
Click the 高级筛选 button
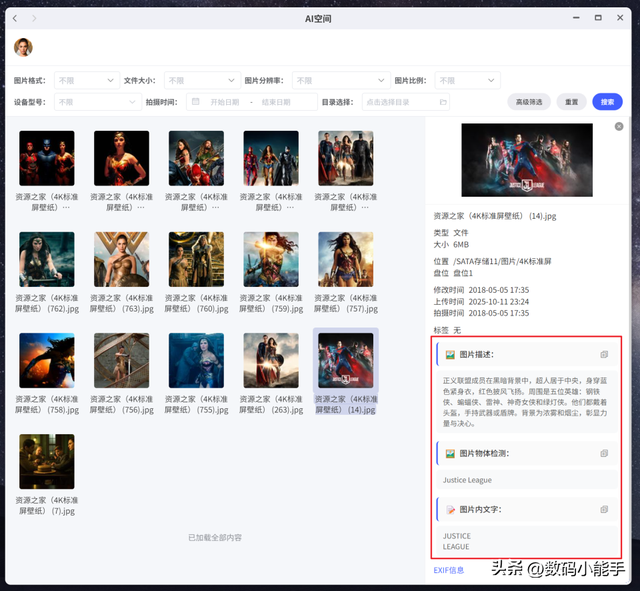pos(529,102)
